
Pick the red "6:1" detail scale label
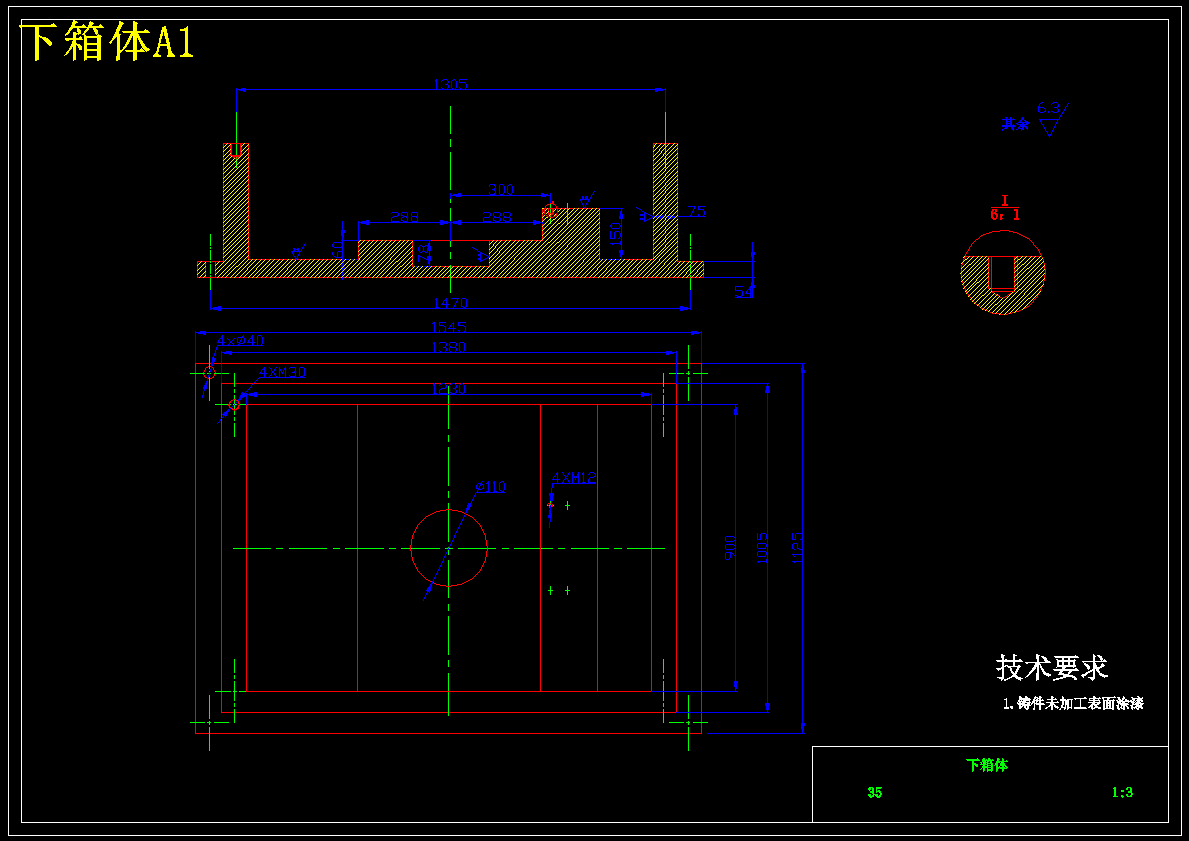[1005, 215]
